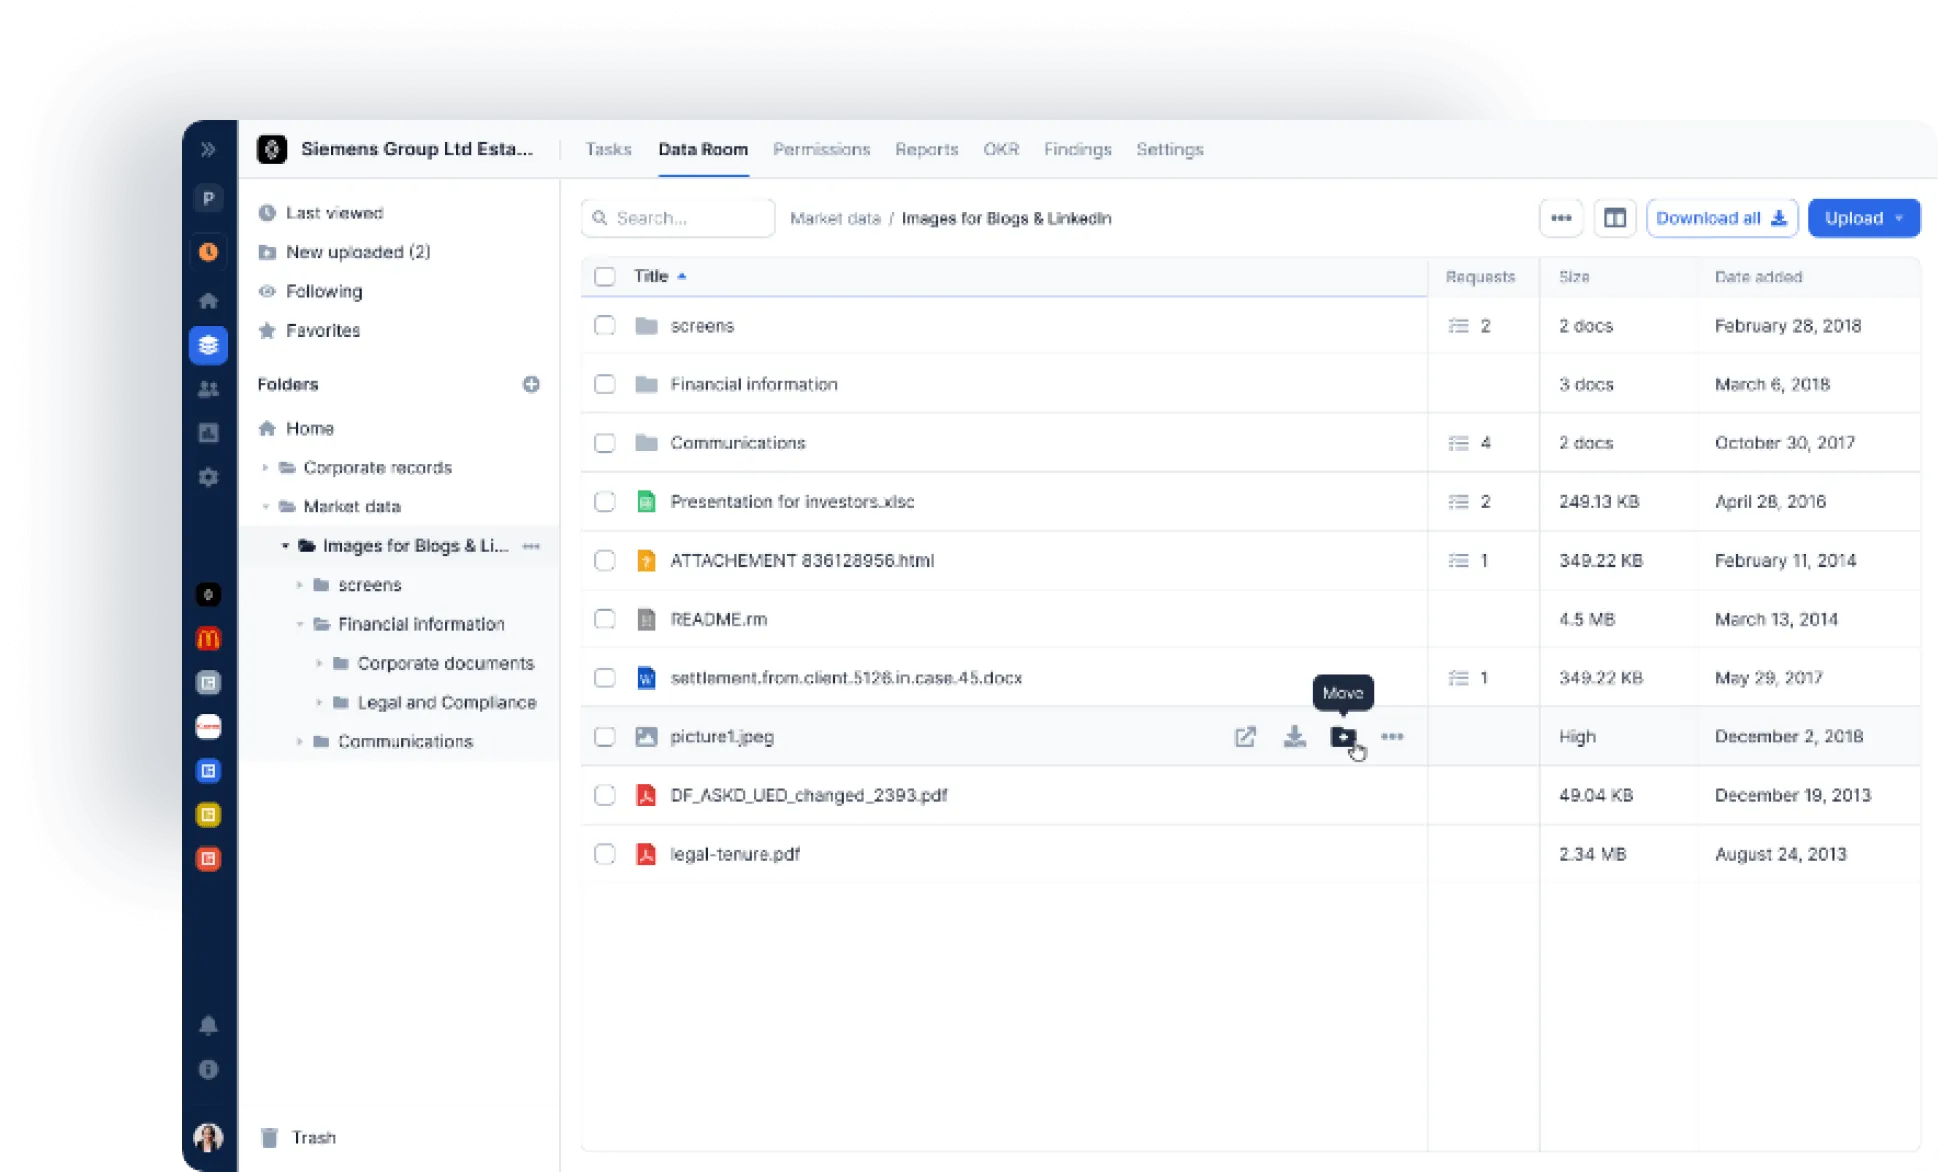Screen dimensions: 1938x1172
Task: Open the Findings tab
Action: (x=1077, y=149)
